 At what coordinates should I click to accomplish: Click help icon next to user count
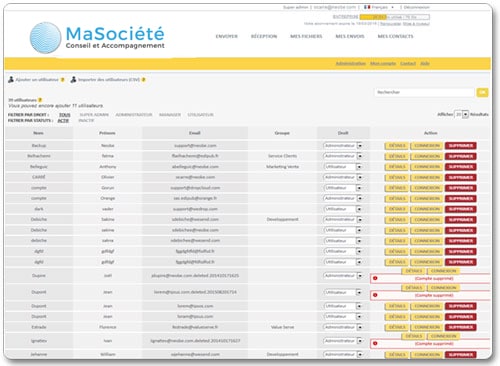[x=40, y=100]
